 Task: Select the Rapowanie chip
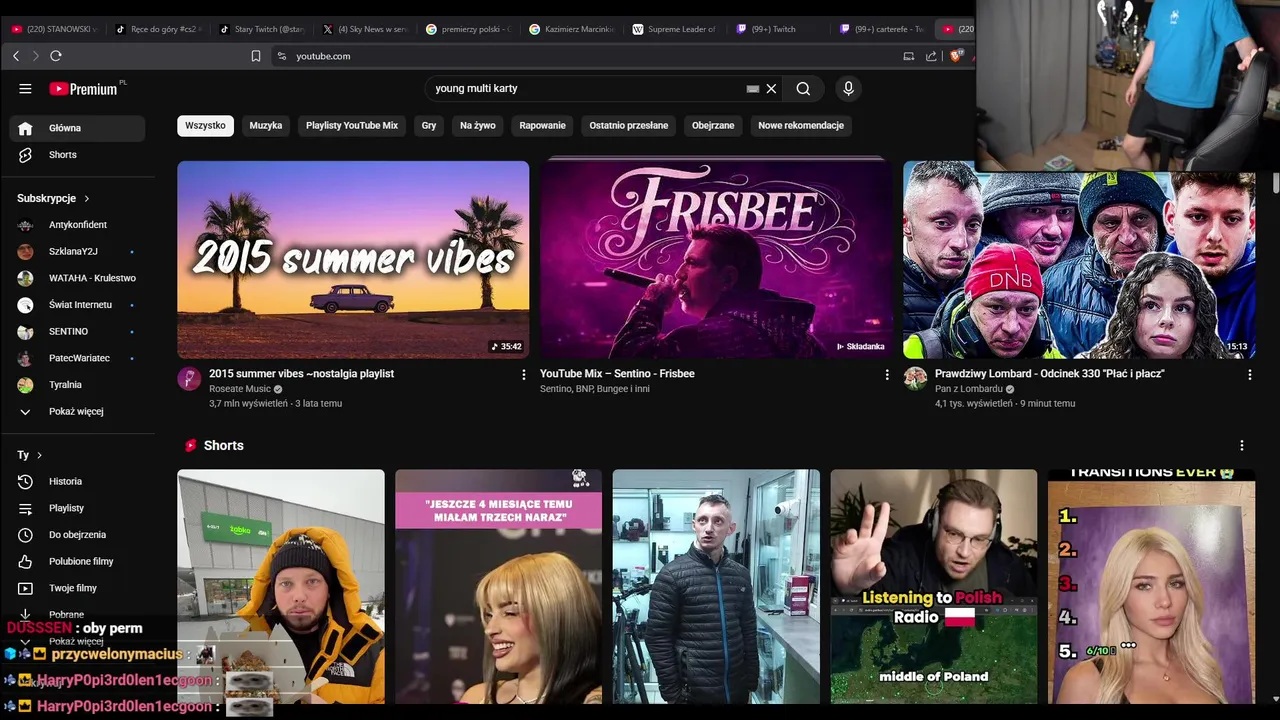coord(543,126)
